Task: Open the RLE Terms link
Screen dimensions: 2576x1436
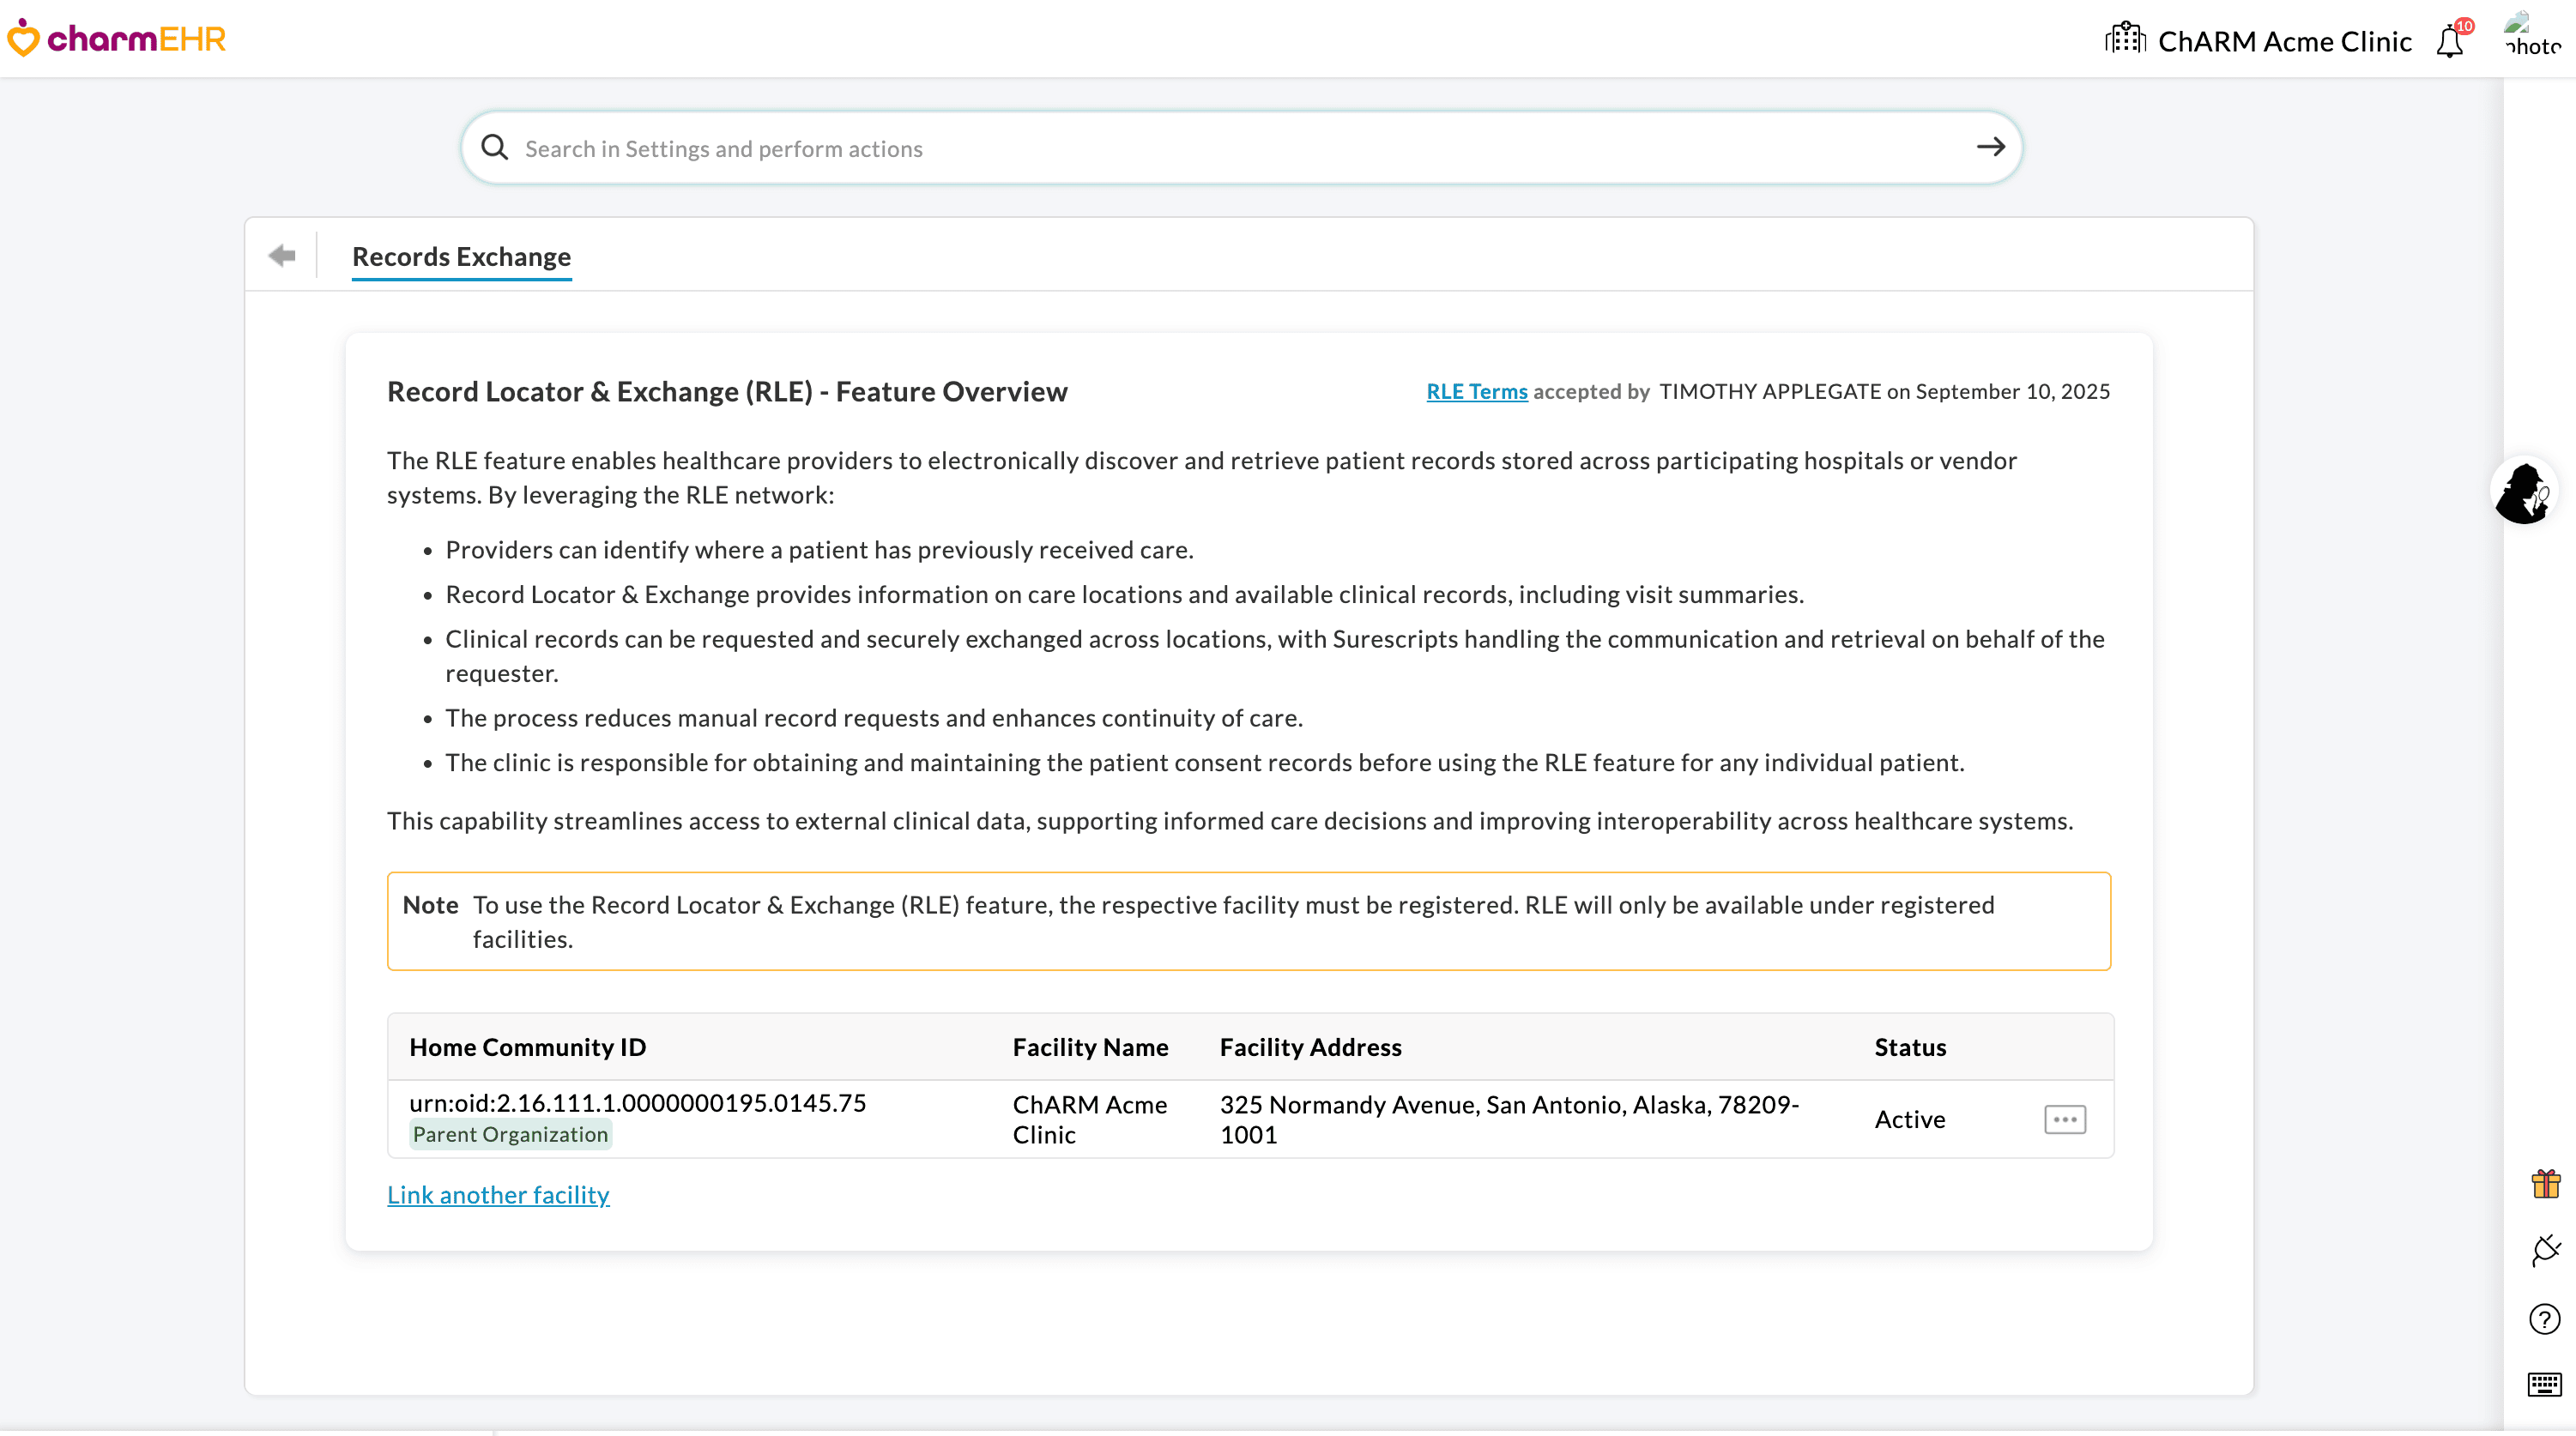Action: pyautogui.click(x=1476, y=392)
